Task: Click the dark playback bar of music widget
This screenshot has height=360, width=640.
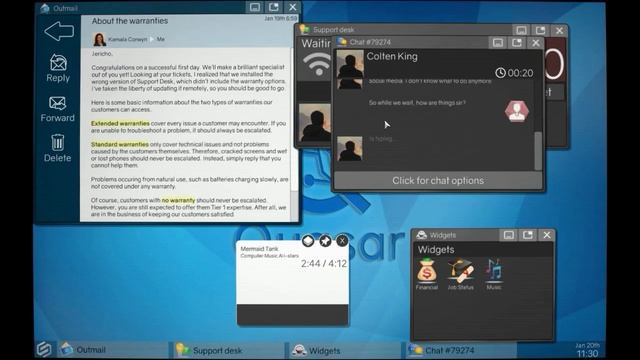Action: [293, 314]
